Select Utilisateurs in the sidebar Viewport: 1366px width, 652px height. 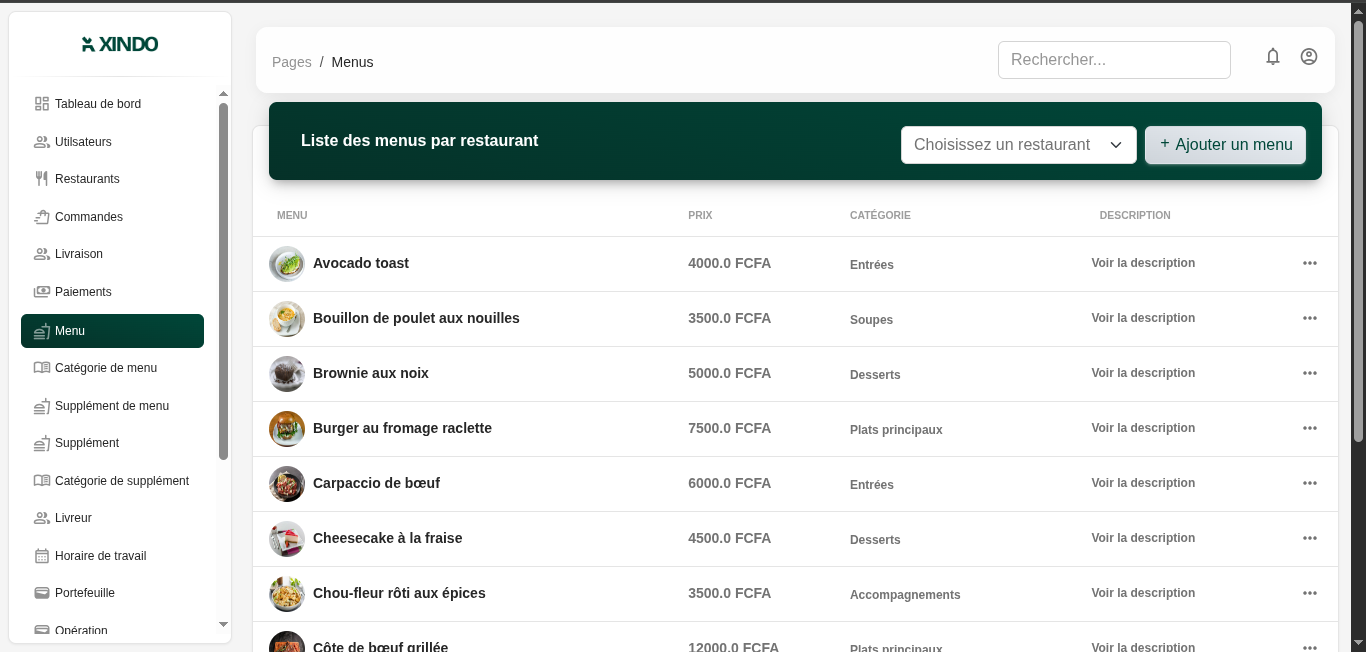tap(83, 142)
